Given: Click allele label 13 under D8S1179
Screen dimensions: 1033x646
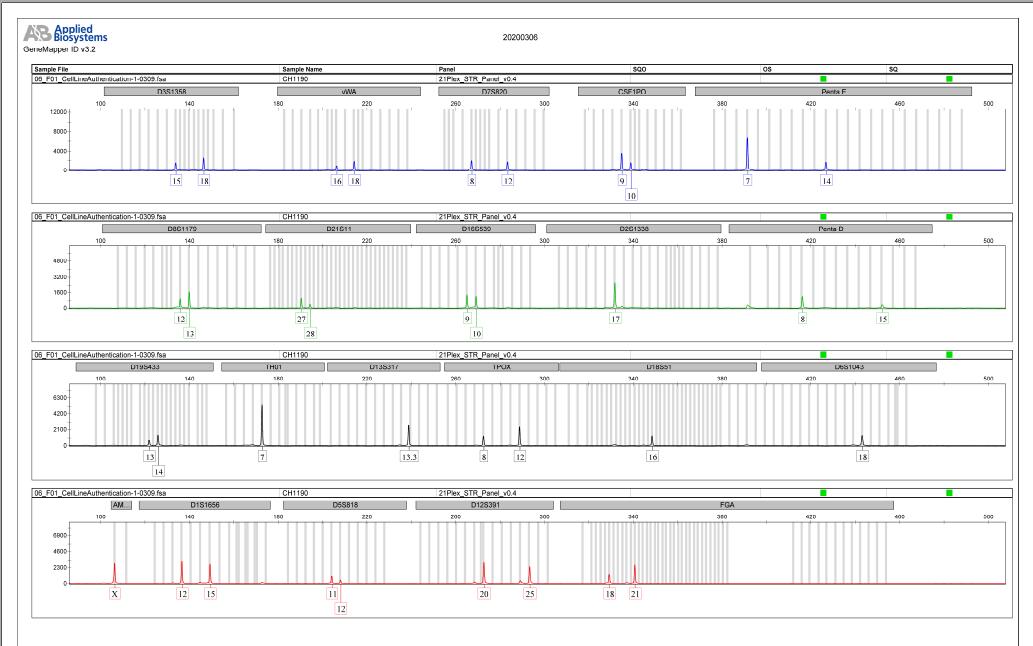Looking at the screenshot, I should [x=190, y=334].
